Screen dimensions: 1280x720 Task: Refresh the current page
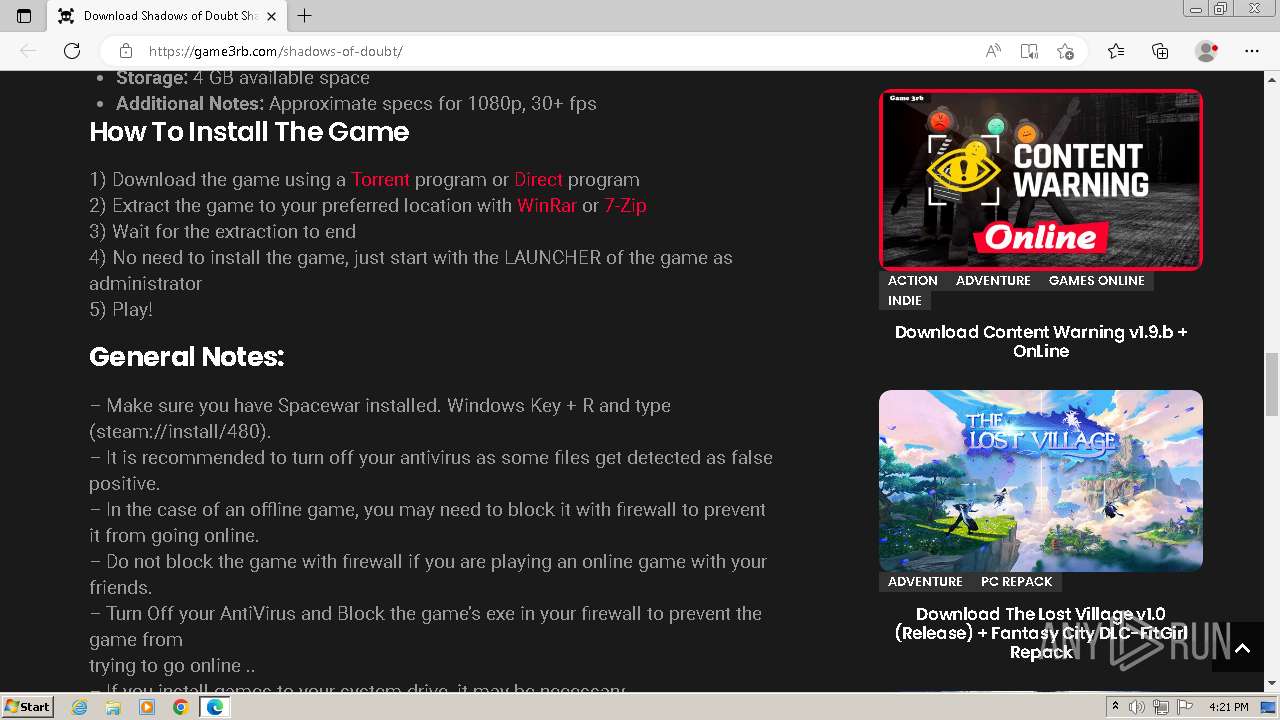(x=72, y=51)
